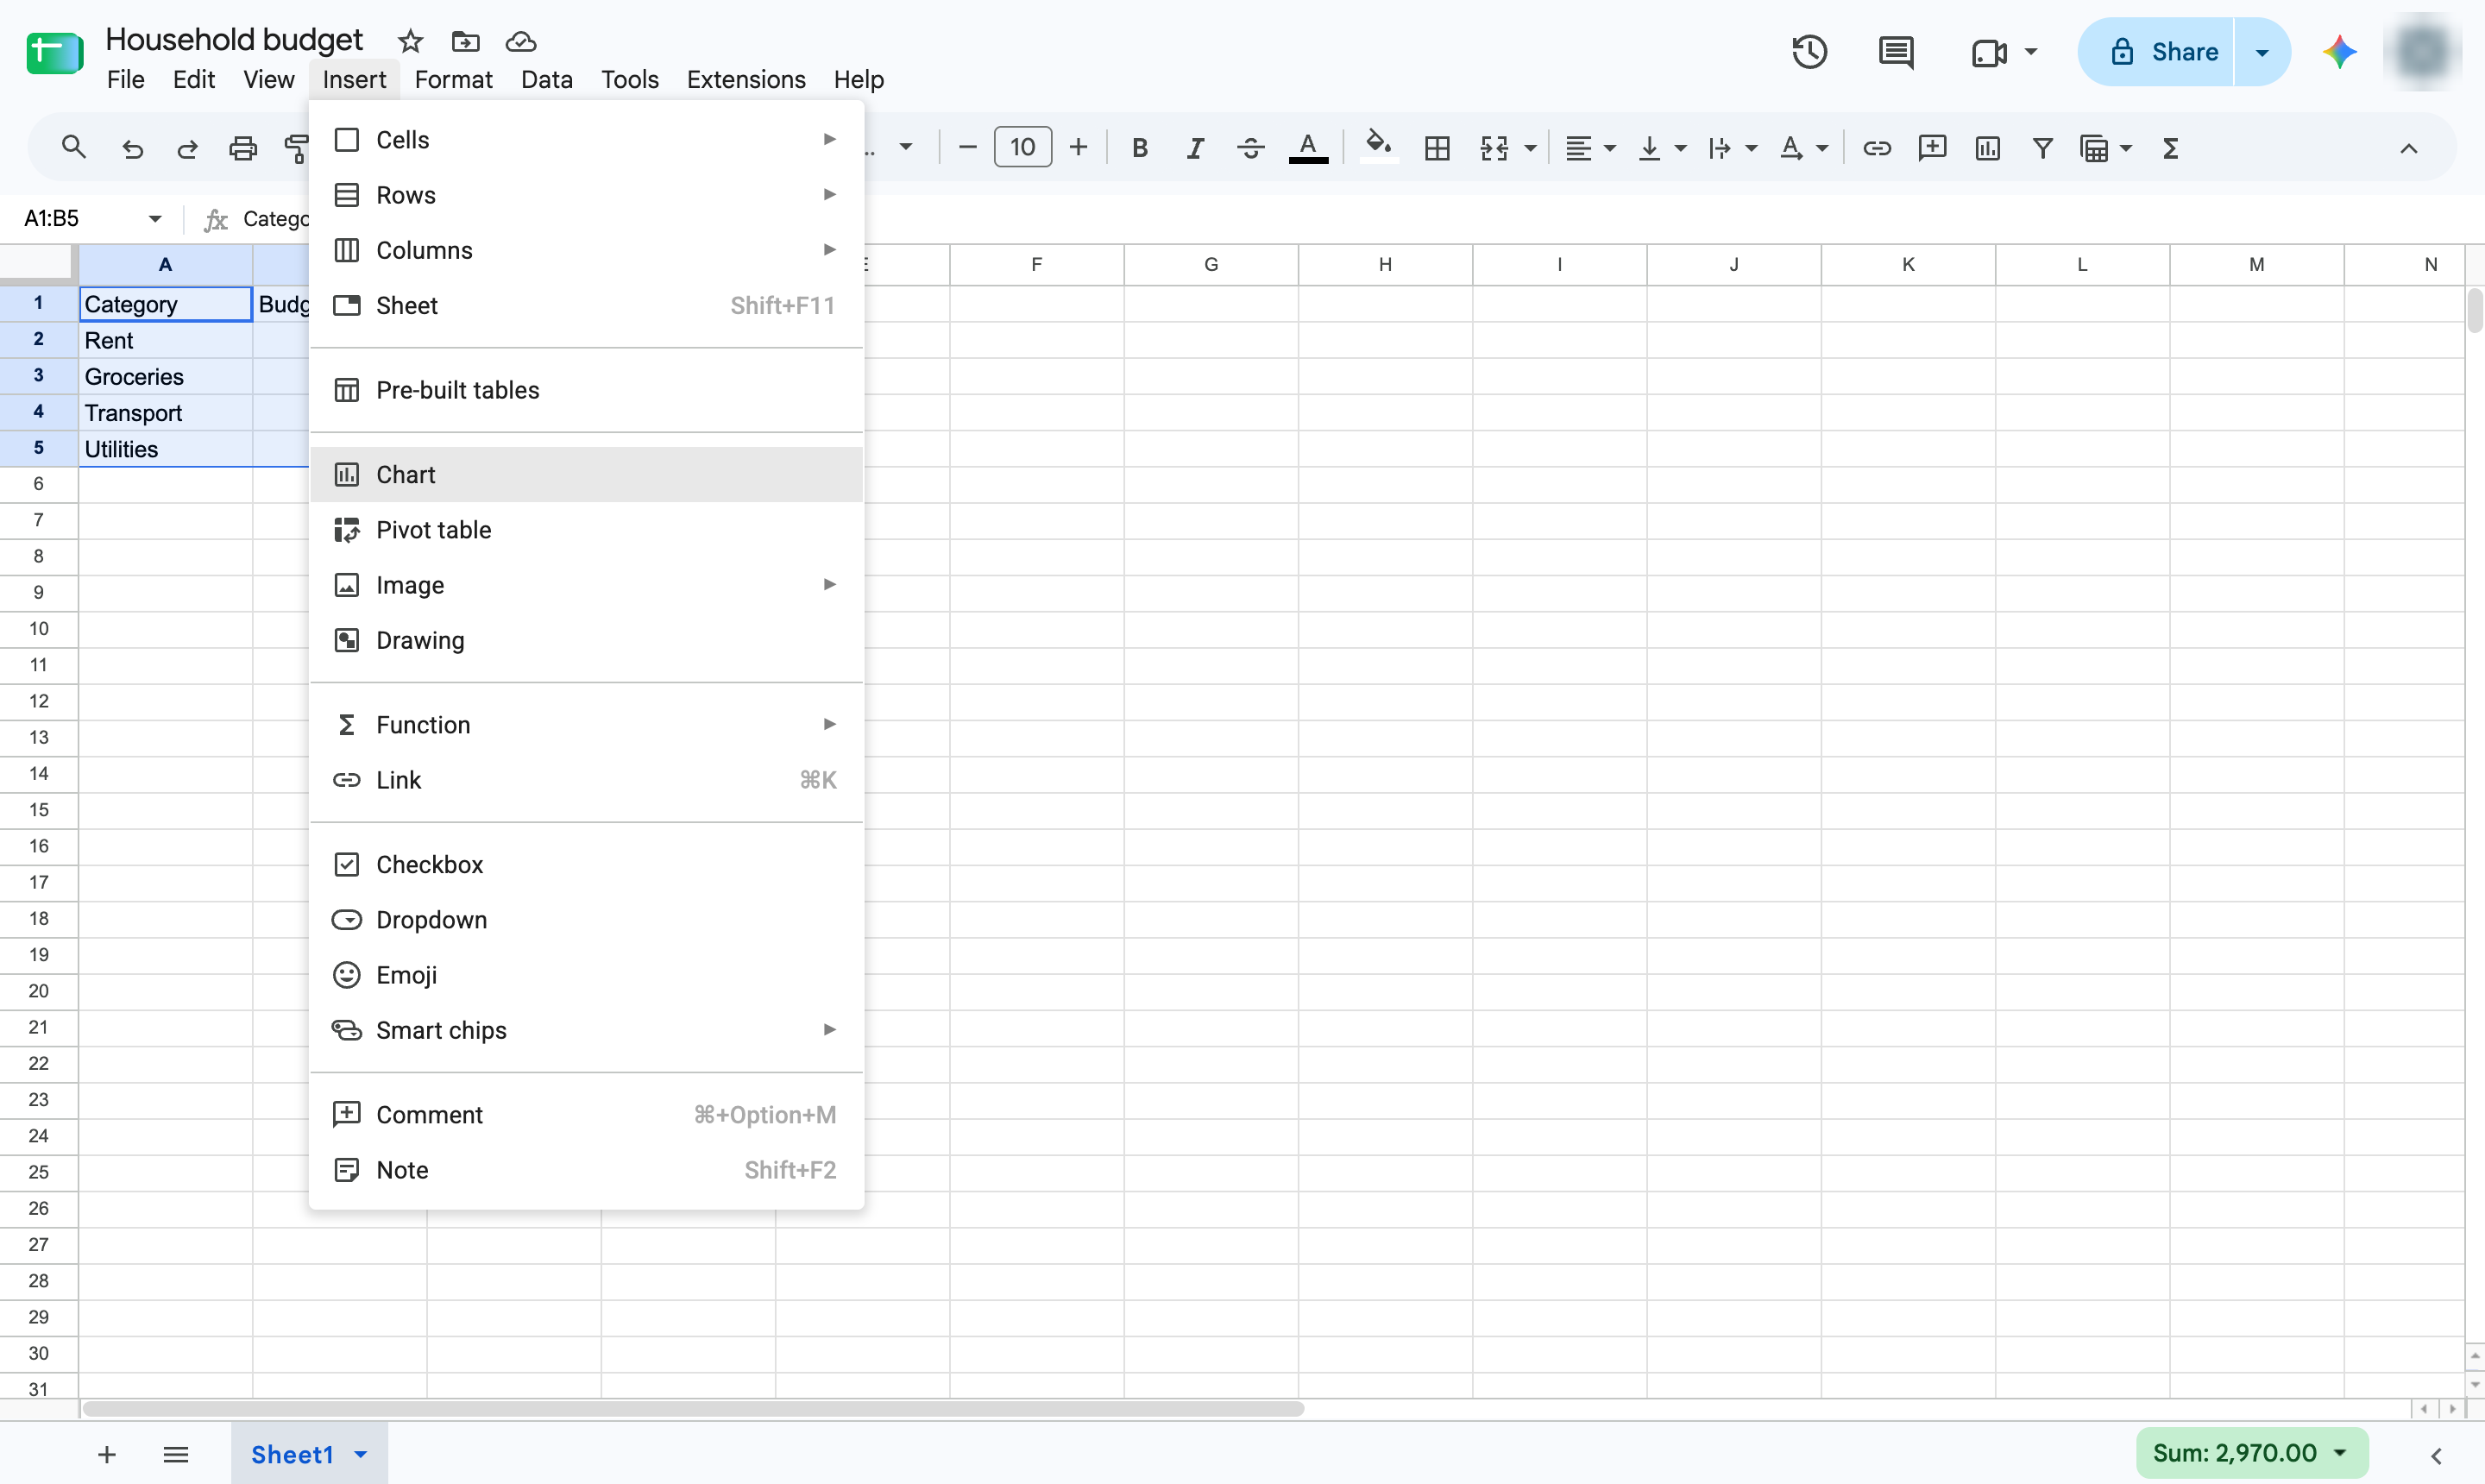
Task: Click the borders grid icon
Action: pyautogui.click(x=1437, y=148)
